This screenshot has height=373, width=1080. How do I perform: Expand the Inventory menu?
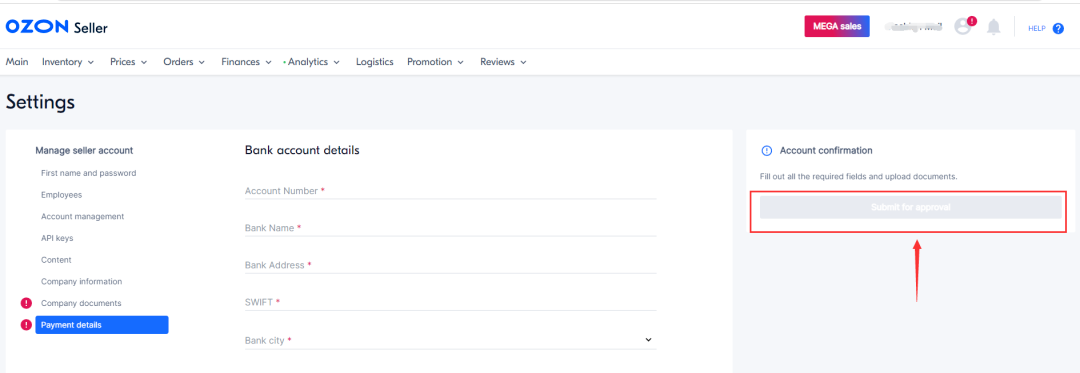[x=68, y=62]
